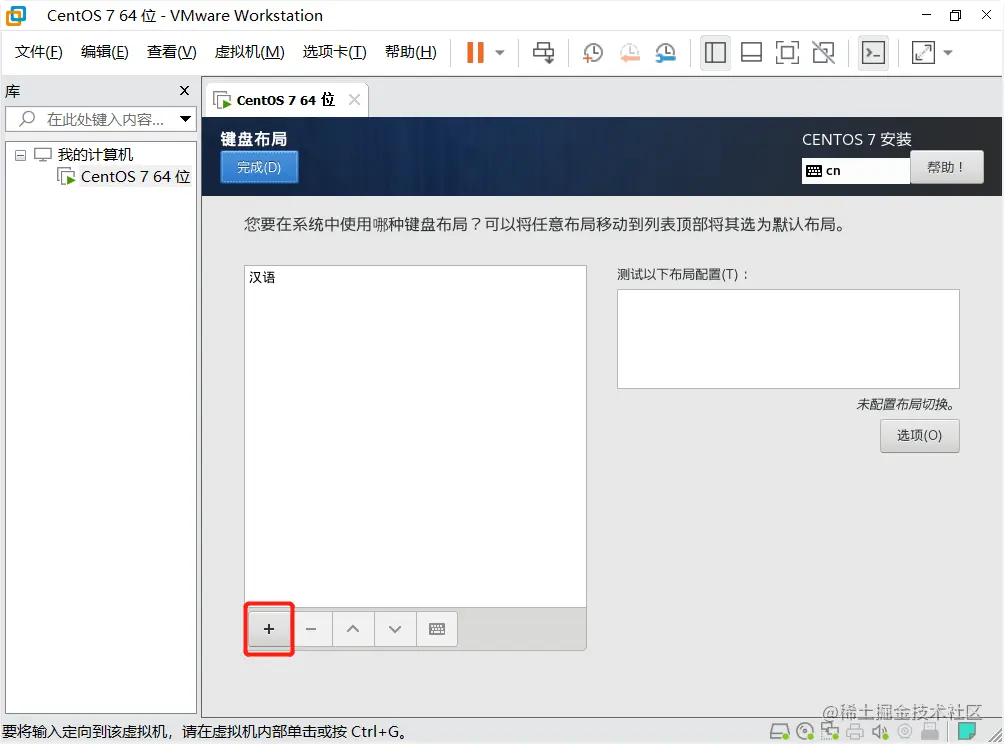Open the stretch display options dropdown
Image resolution: width=1004 pixels, height=744 pixels.
948,53
